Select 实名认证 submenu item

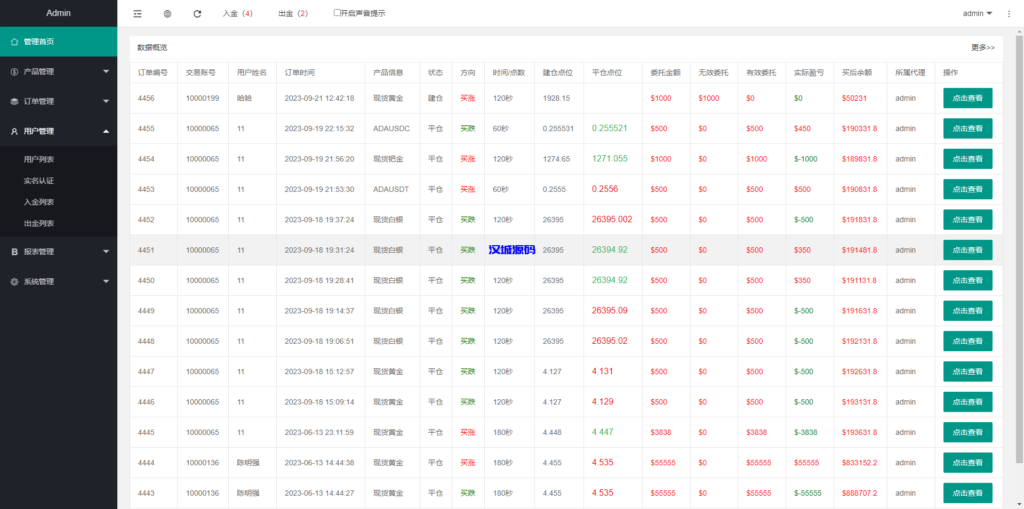pos(39,181)
